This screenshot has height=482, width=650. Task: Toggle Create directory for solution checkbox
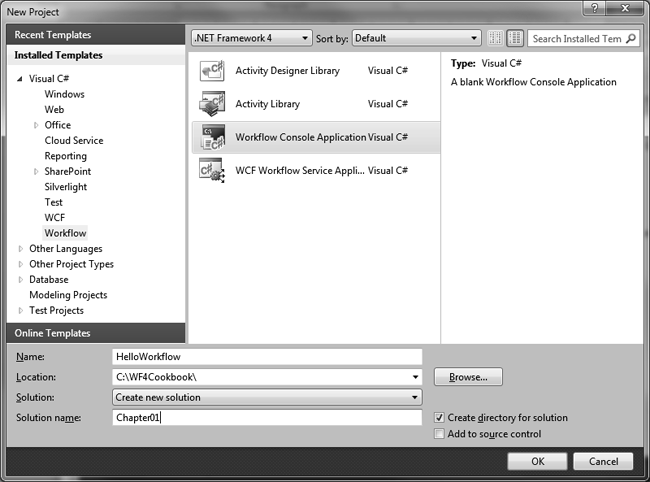pos(439,417)
